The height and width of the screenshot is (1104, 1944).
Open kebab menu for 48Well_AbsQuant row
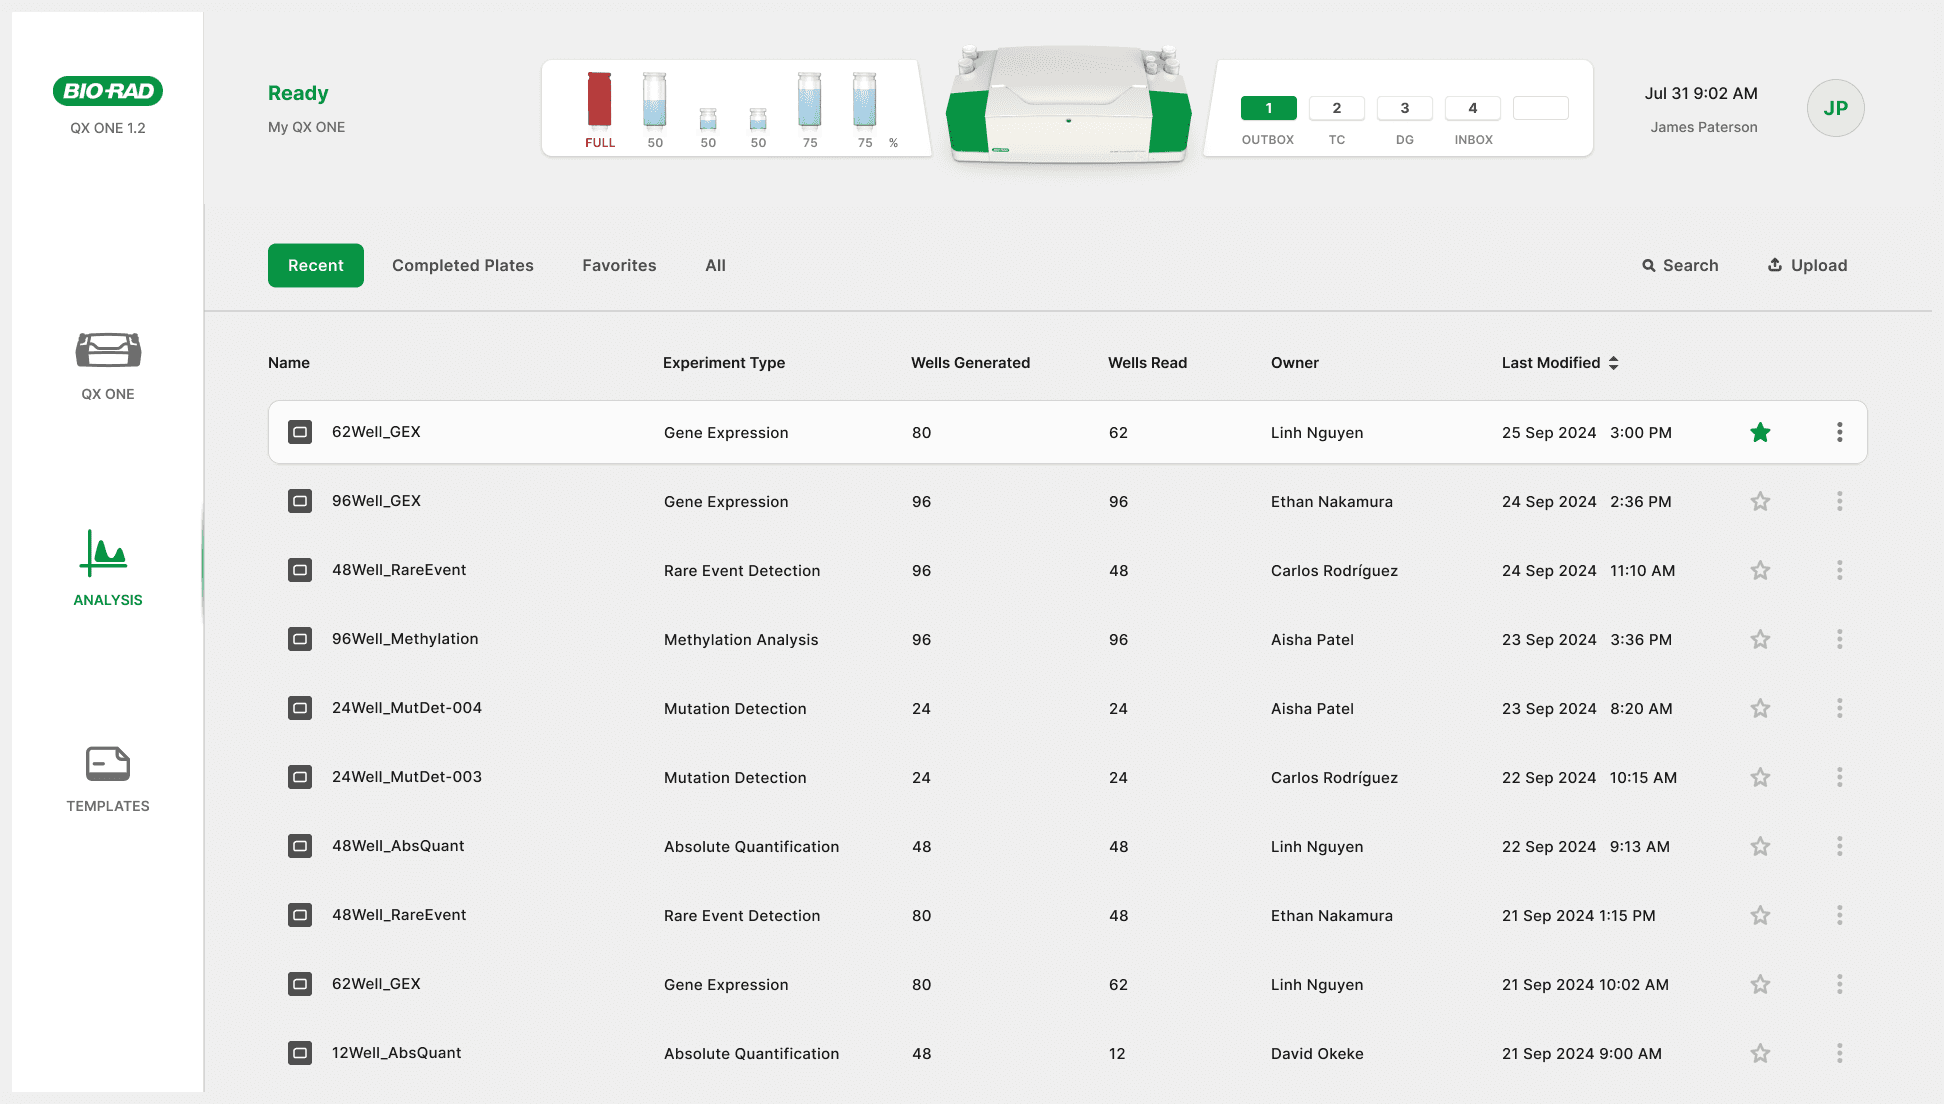pos(1839,846)
